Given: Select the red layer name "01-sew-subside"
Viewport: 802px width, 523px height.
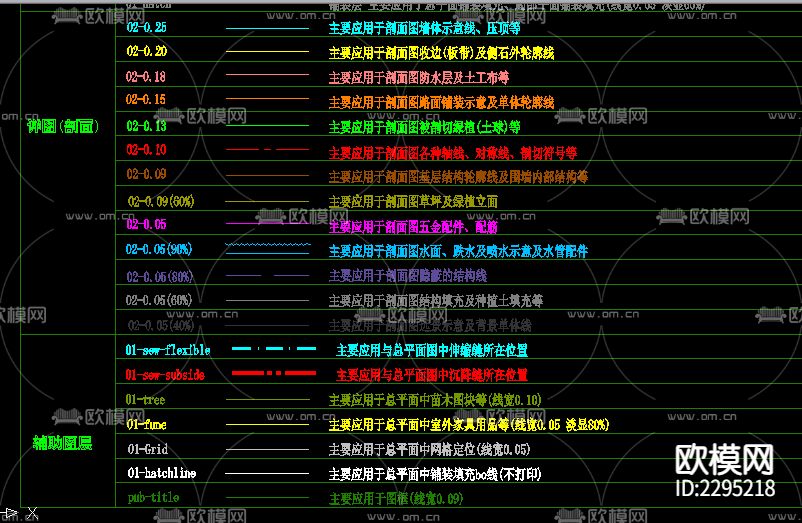Looking at the screenshot, I should [x=165, y=375].
